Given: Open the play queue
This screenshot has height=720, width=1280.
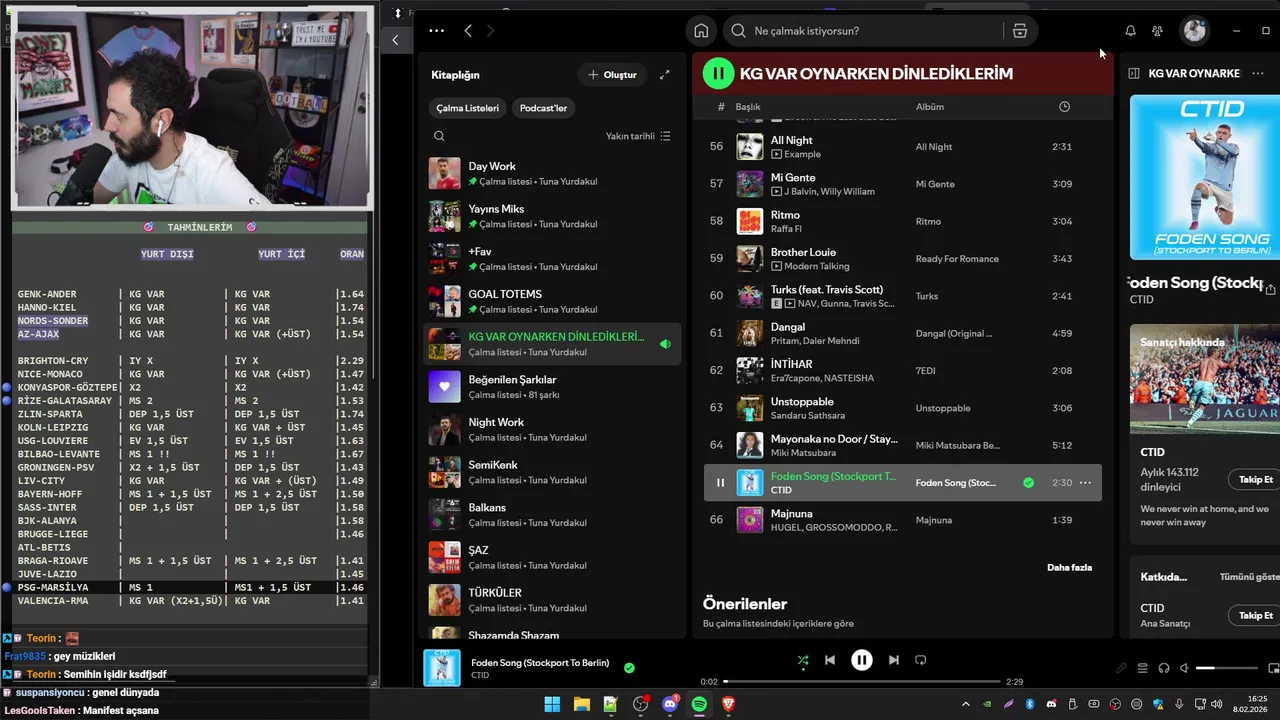Looking at the screenshot, I should (x=1143, y=668).
